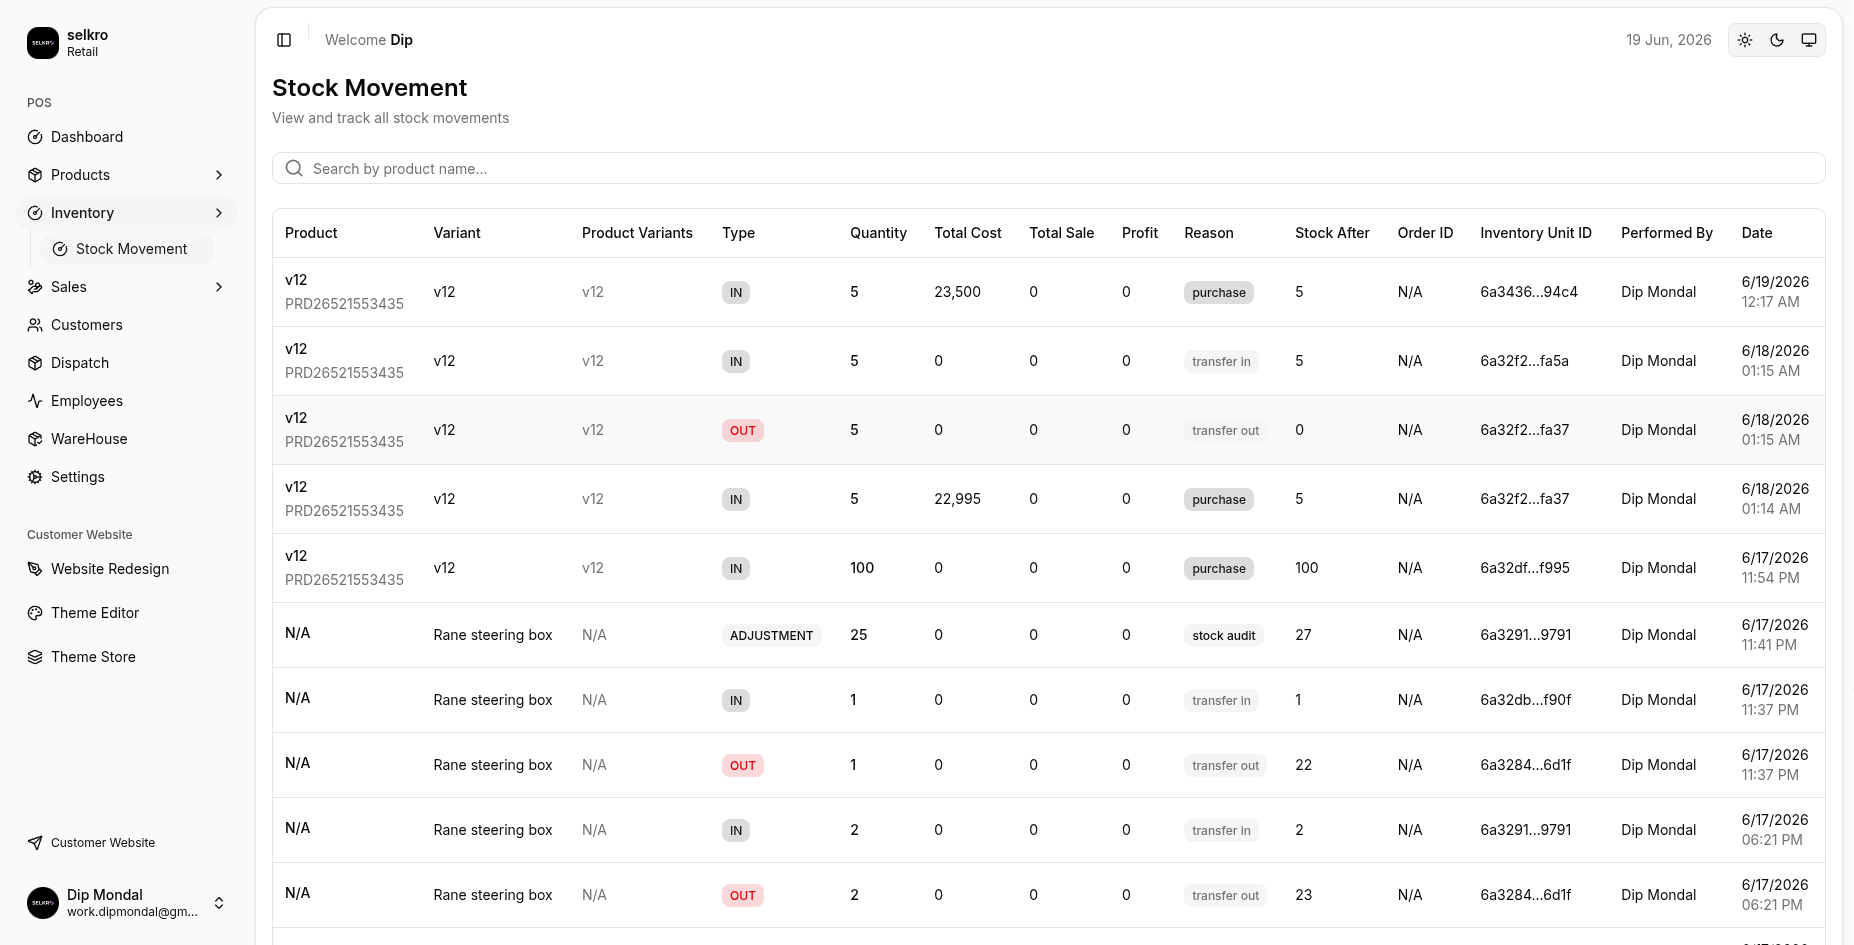This screenshot has width=1854, height=945.
Task: Click the Sales icon in sidebar
Action: coord(35,287)
